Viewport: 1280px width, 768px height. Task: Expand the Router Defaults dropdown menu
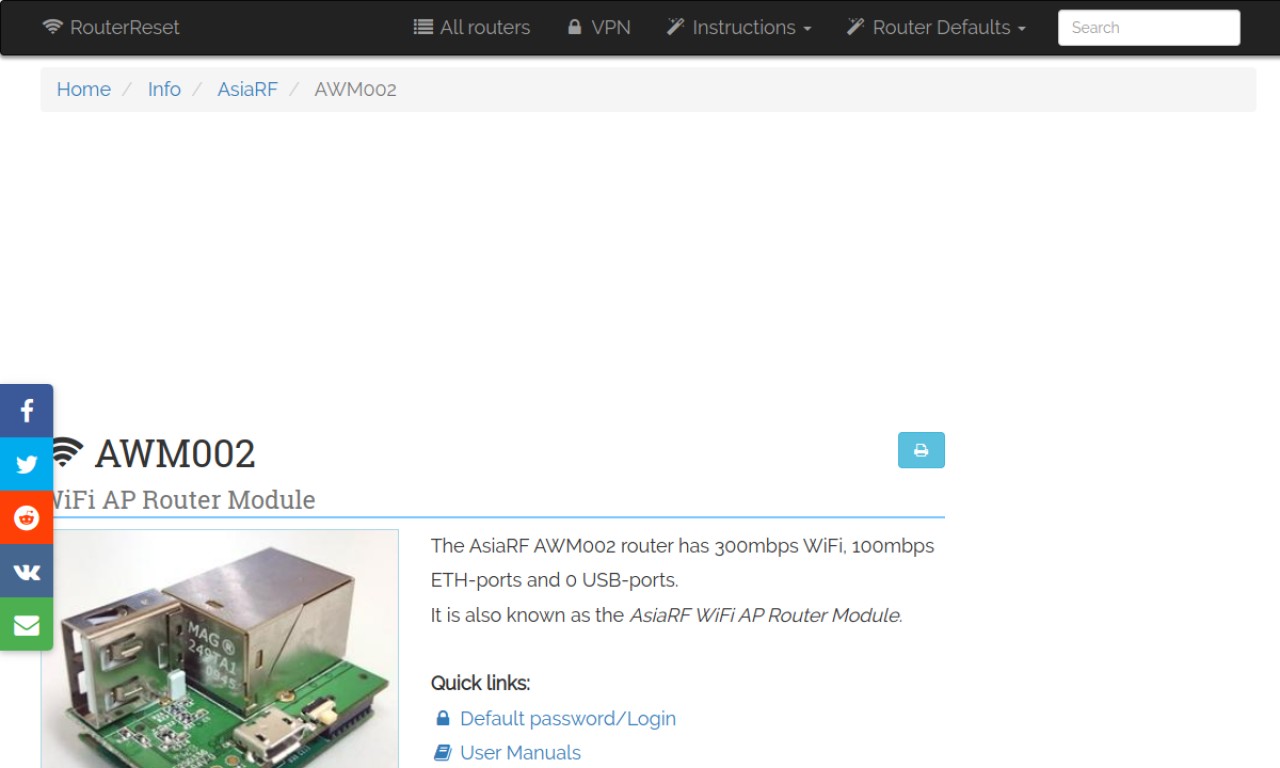click(937, 27)
